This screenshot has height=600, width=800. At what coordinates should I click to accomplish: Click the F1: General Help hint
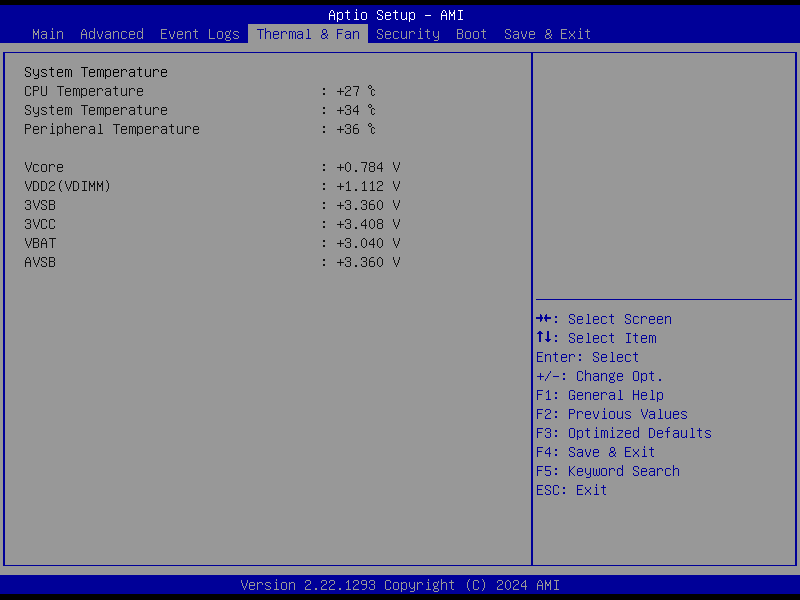[600, 395]
